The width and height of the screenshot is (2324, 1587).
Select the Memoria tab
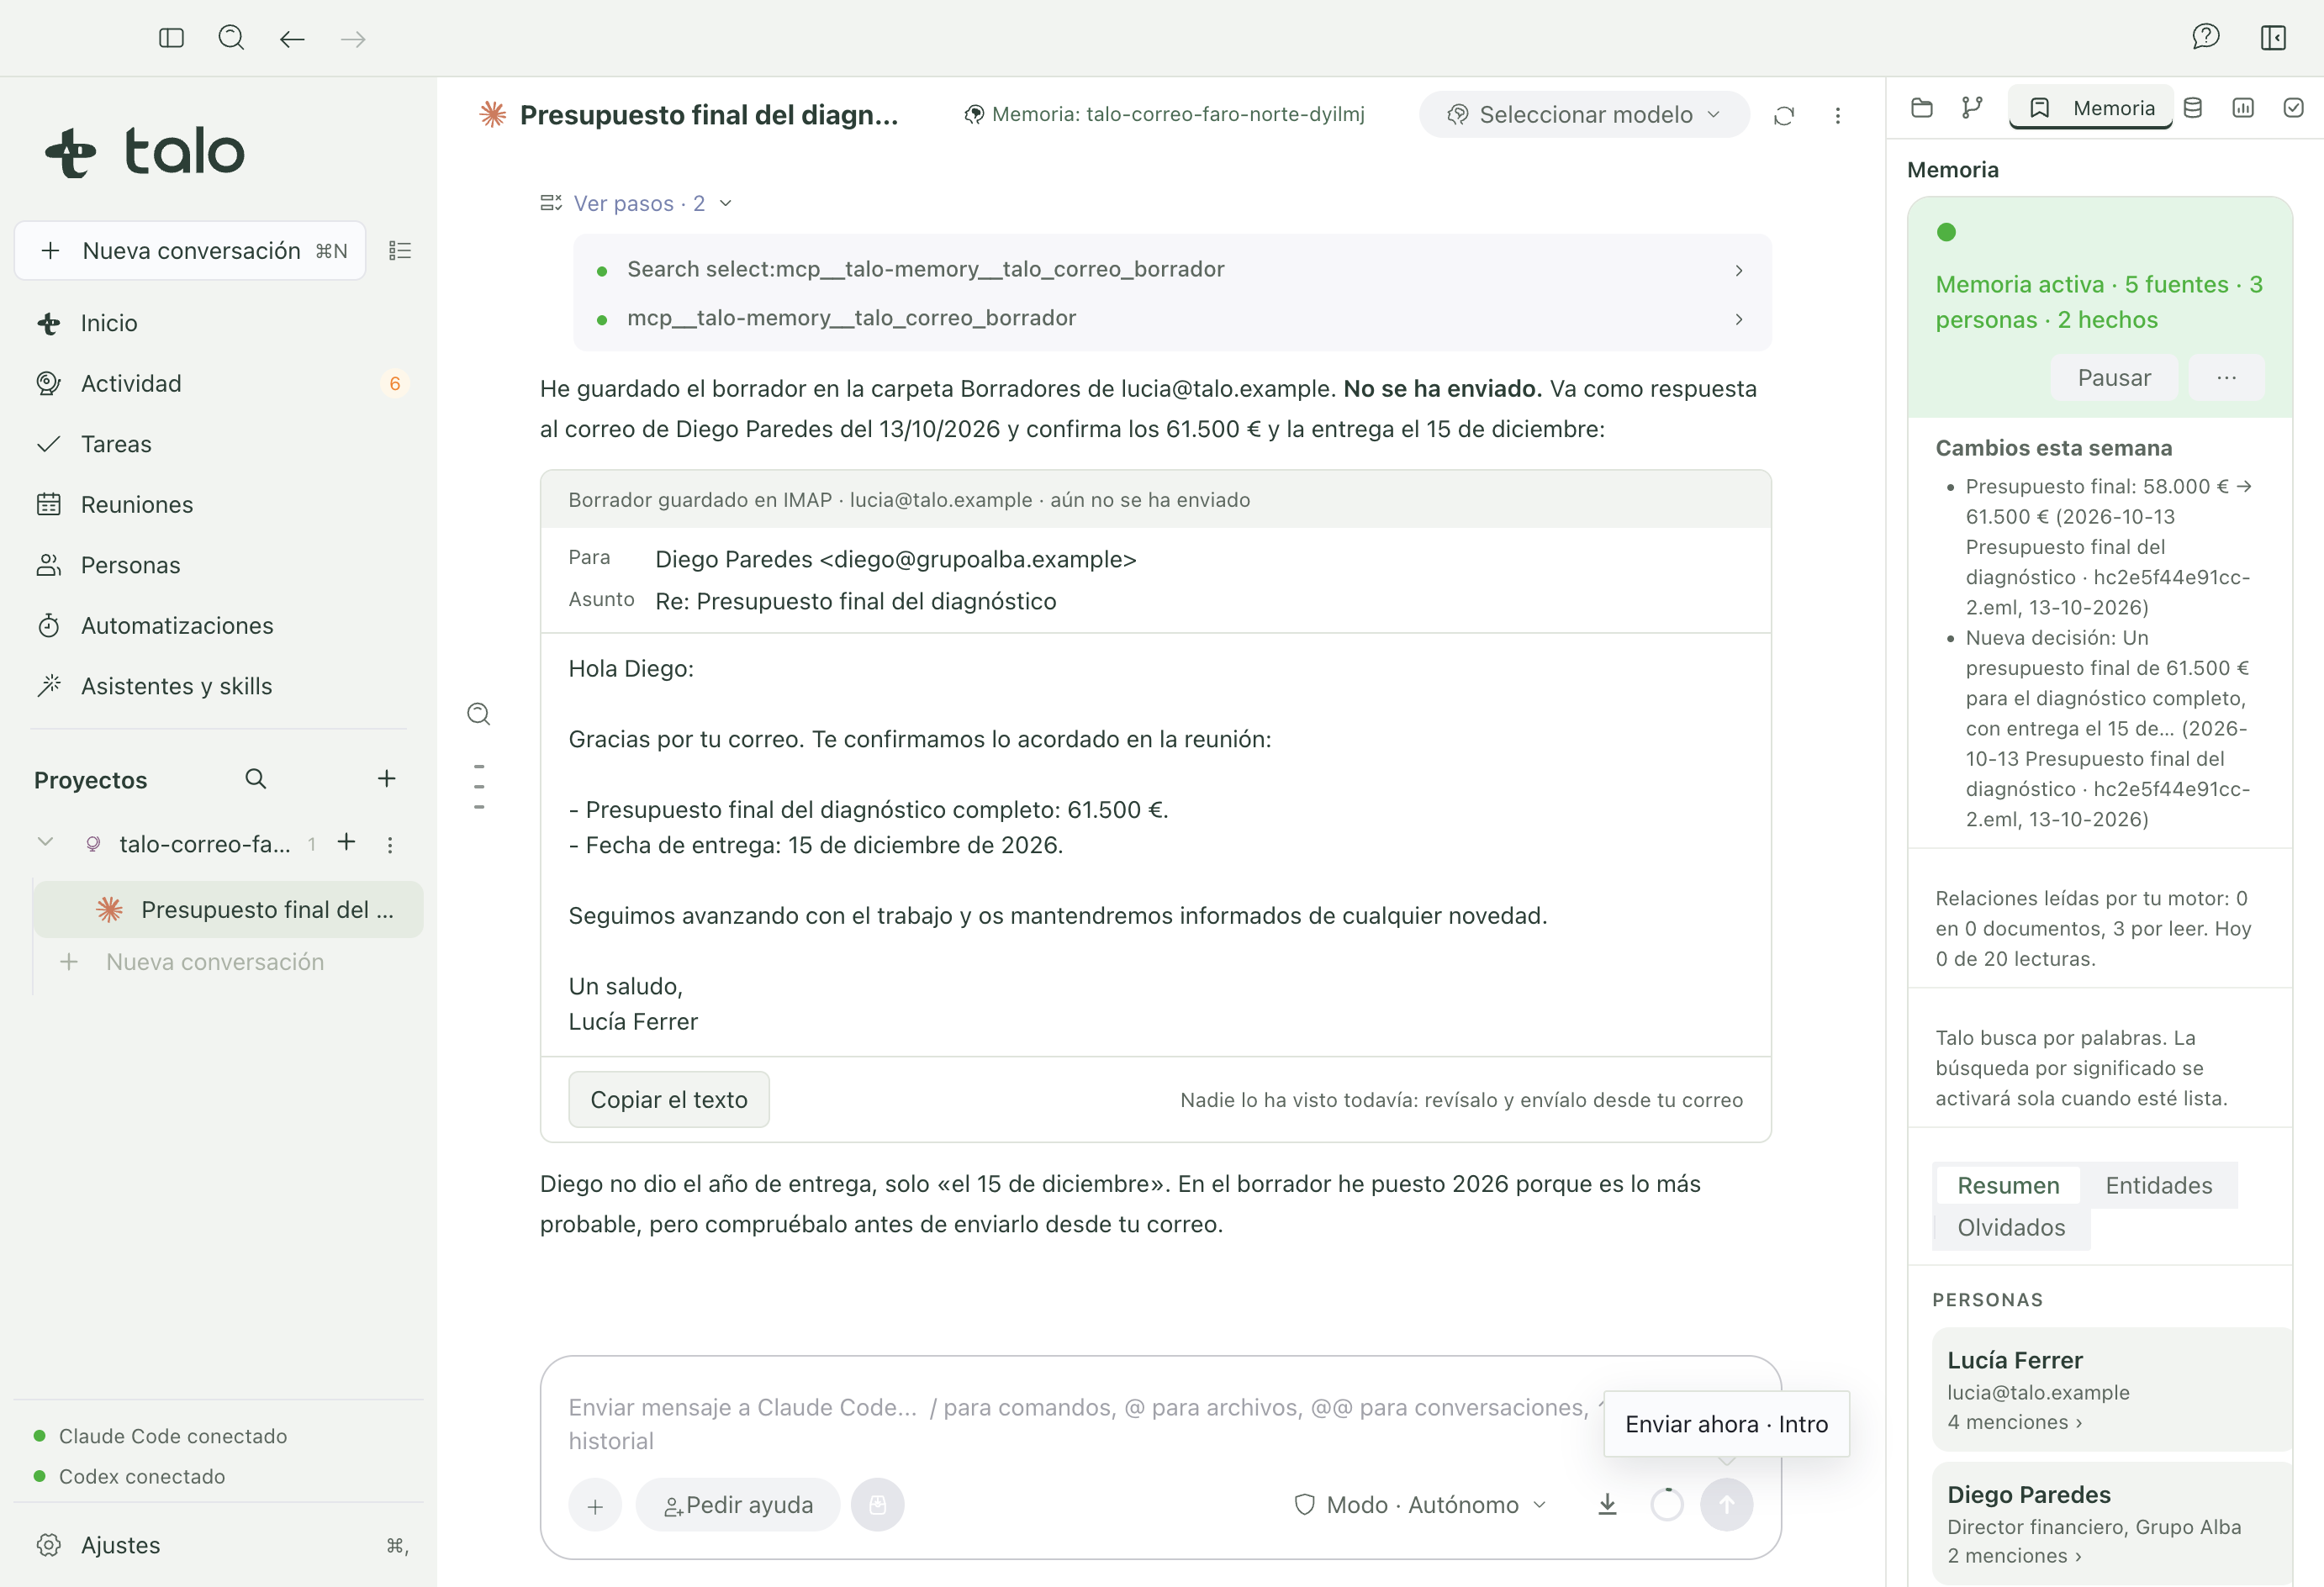pyautogui.click(x=2091, y=108)
